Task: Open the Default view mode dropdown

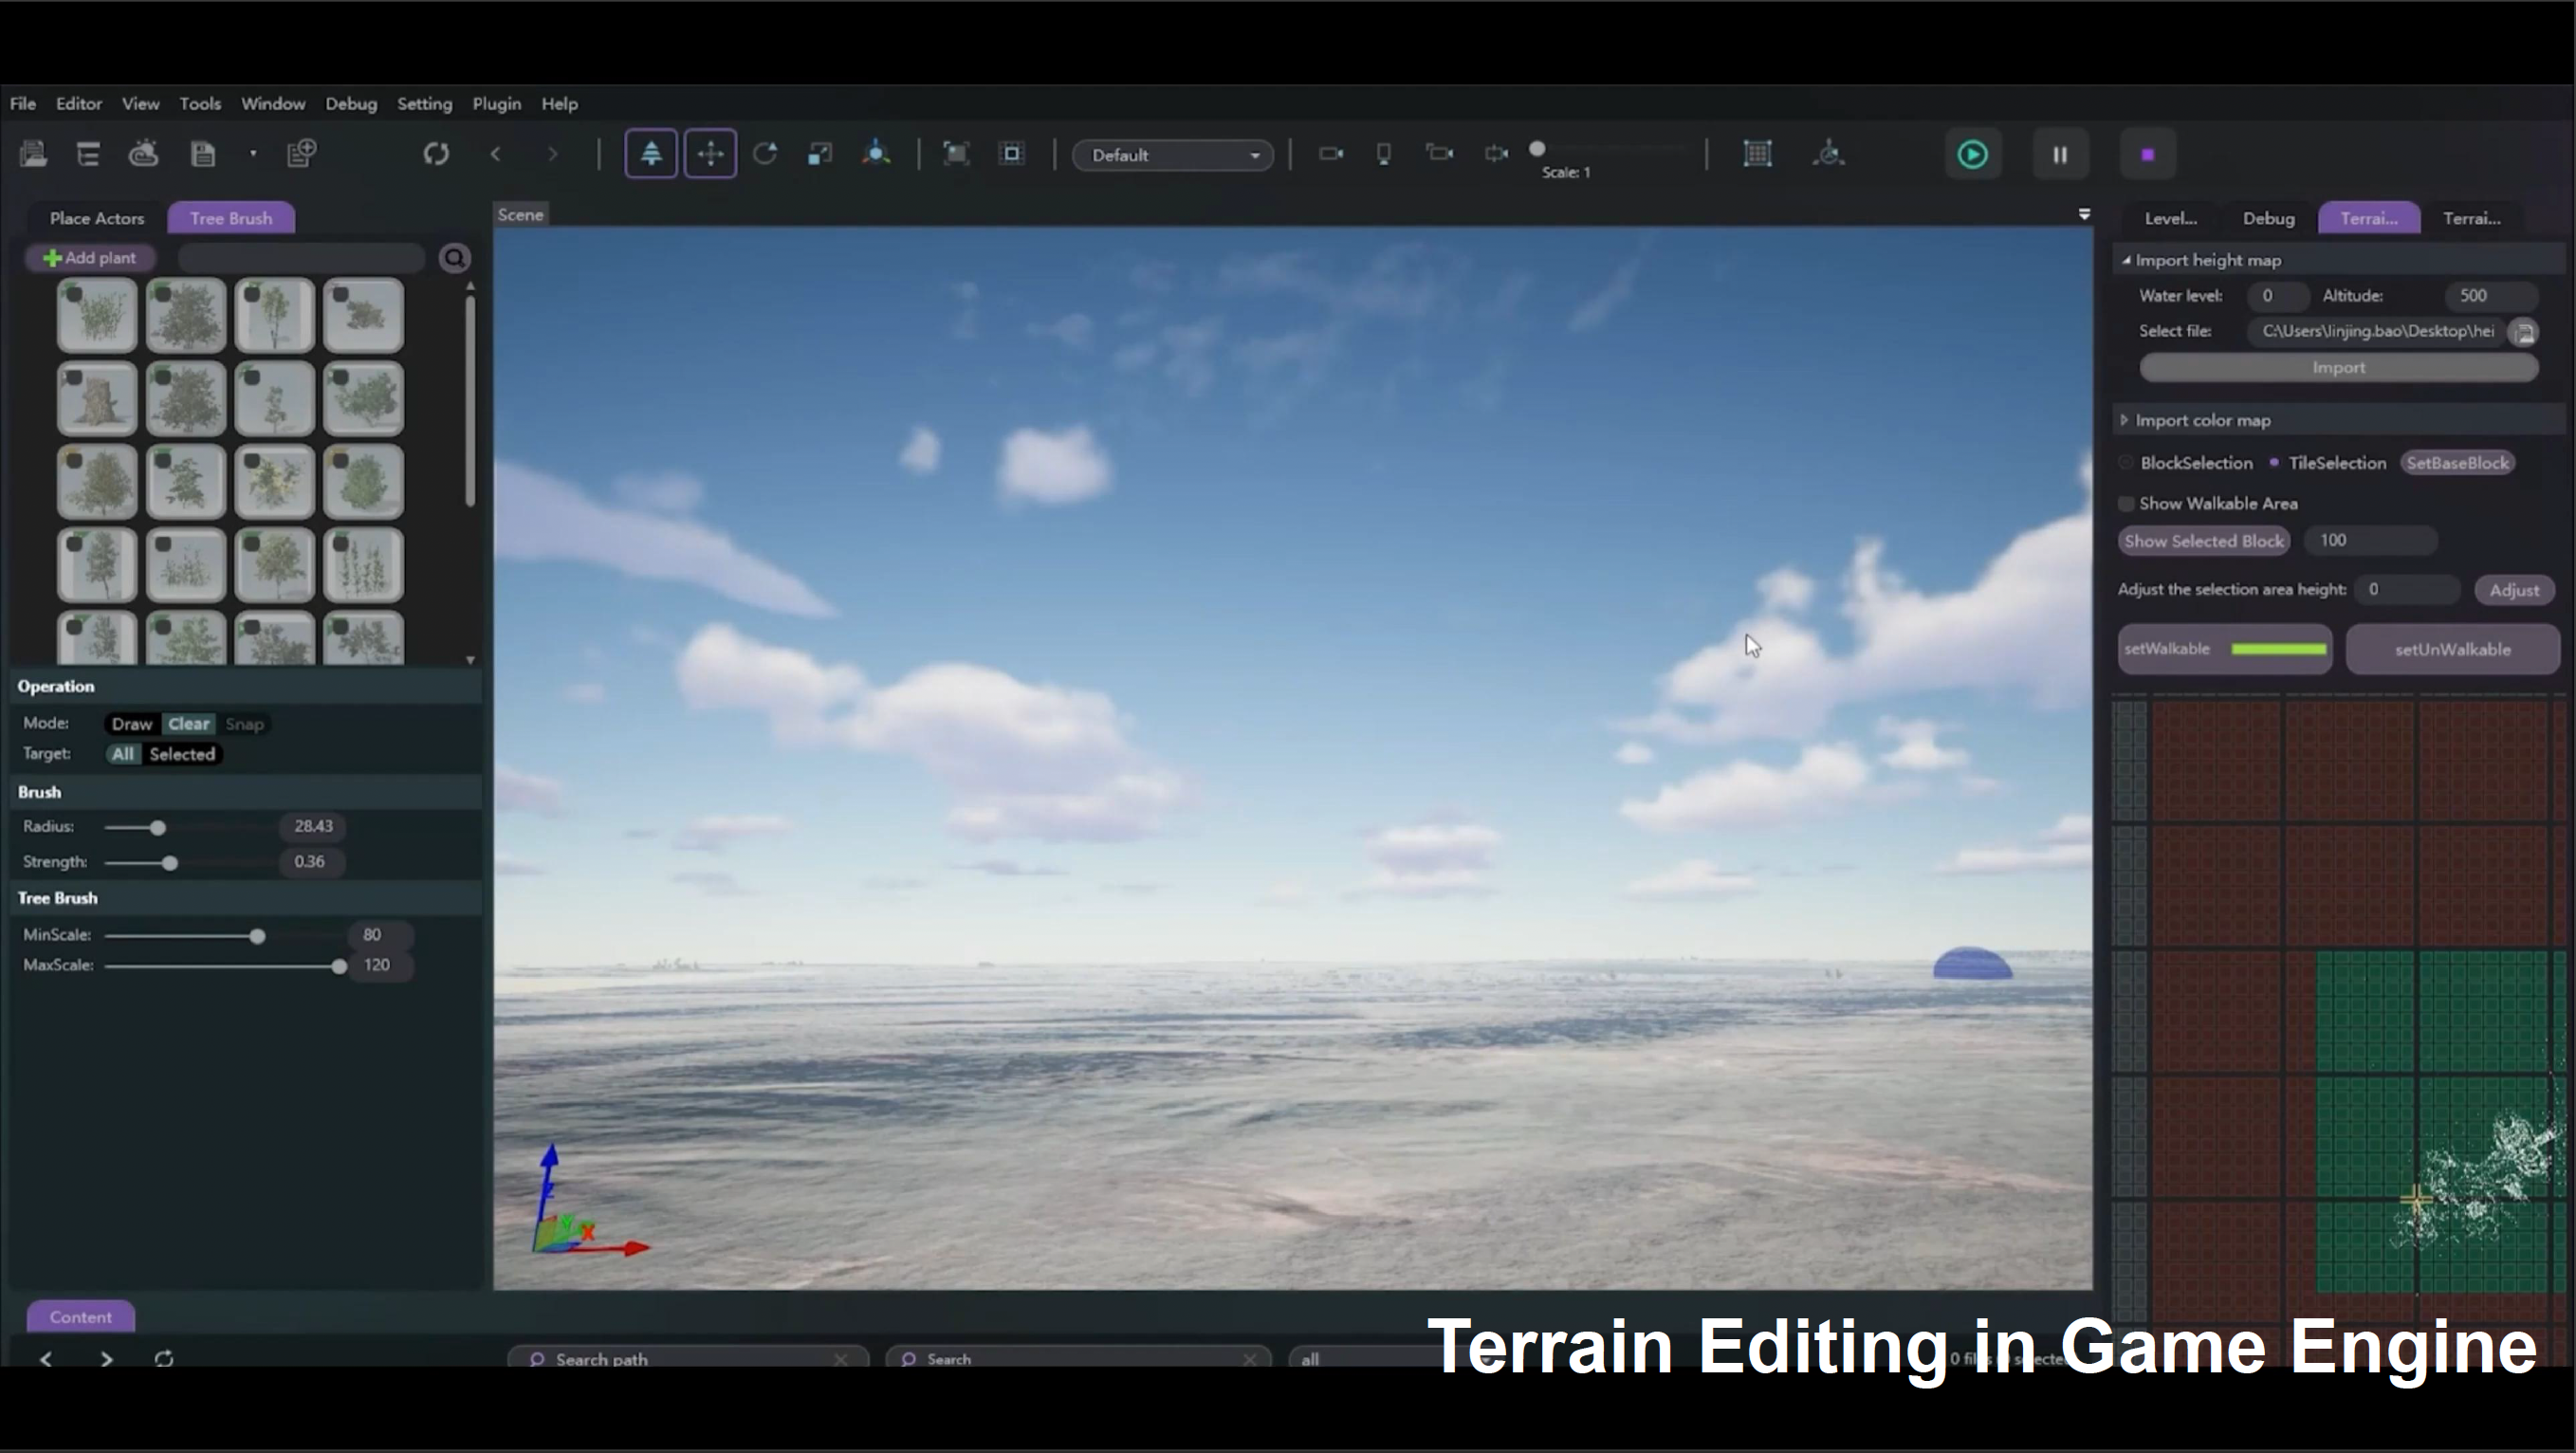Action: click(1172, 155)
